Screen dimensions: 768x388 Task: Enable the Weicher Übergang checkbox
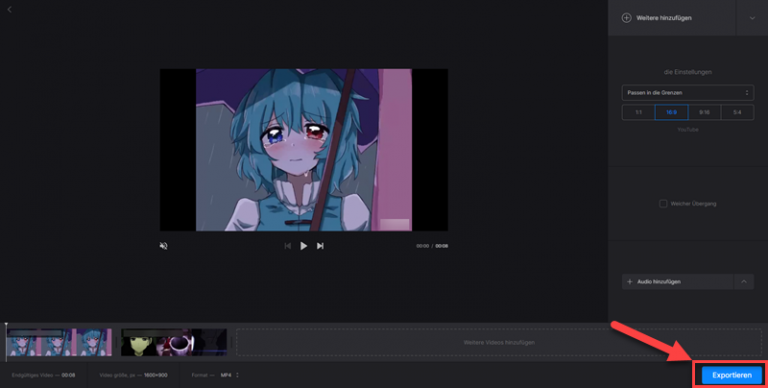663,203
